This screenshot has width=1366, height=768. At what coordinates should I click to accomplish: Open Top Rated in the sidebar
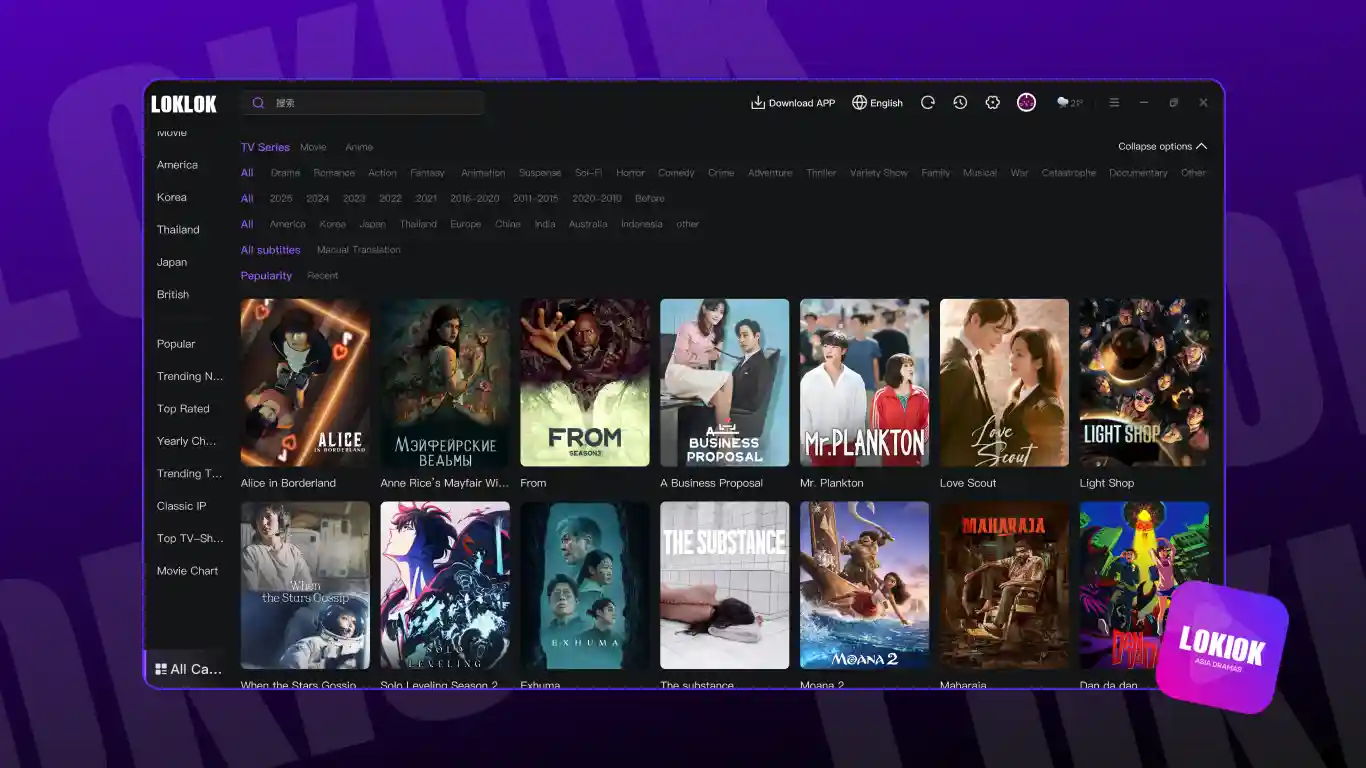click(183, 409)
